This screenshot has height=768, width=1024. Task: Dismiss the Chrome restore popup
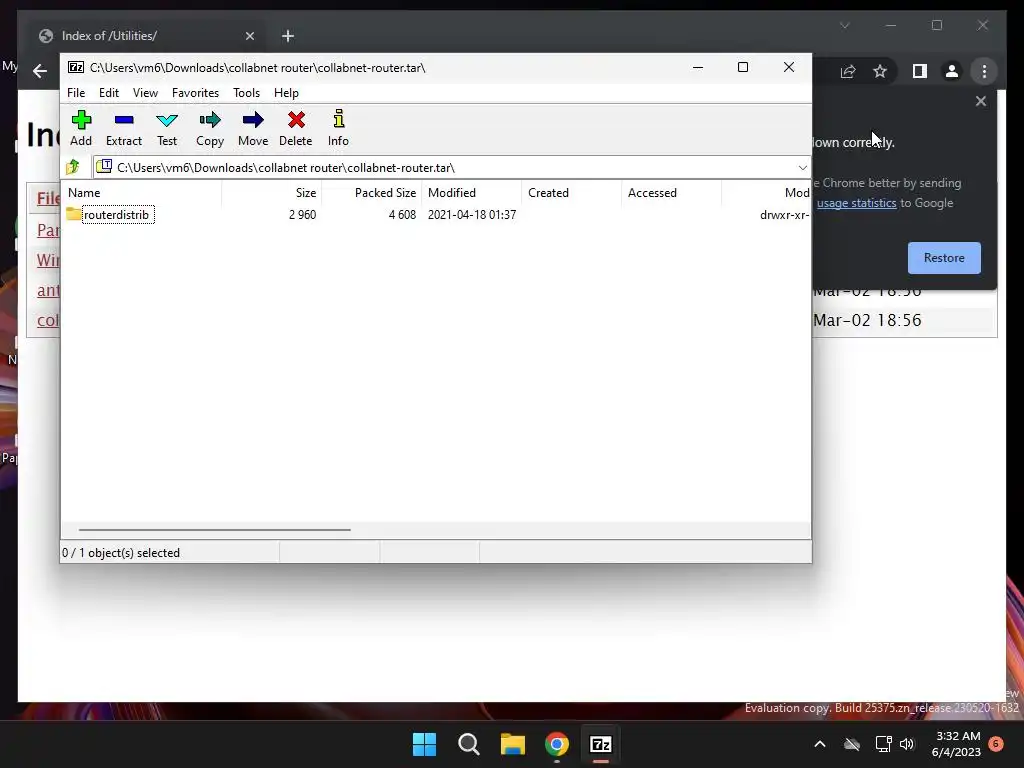(980, 101)
